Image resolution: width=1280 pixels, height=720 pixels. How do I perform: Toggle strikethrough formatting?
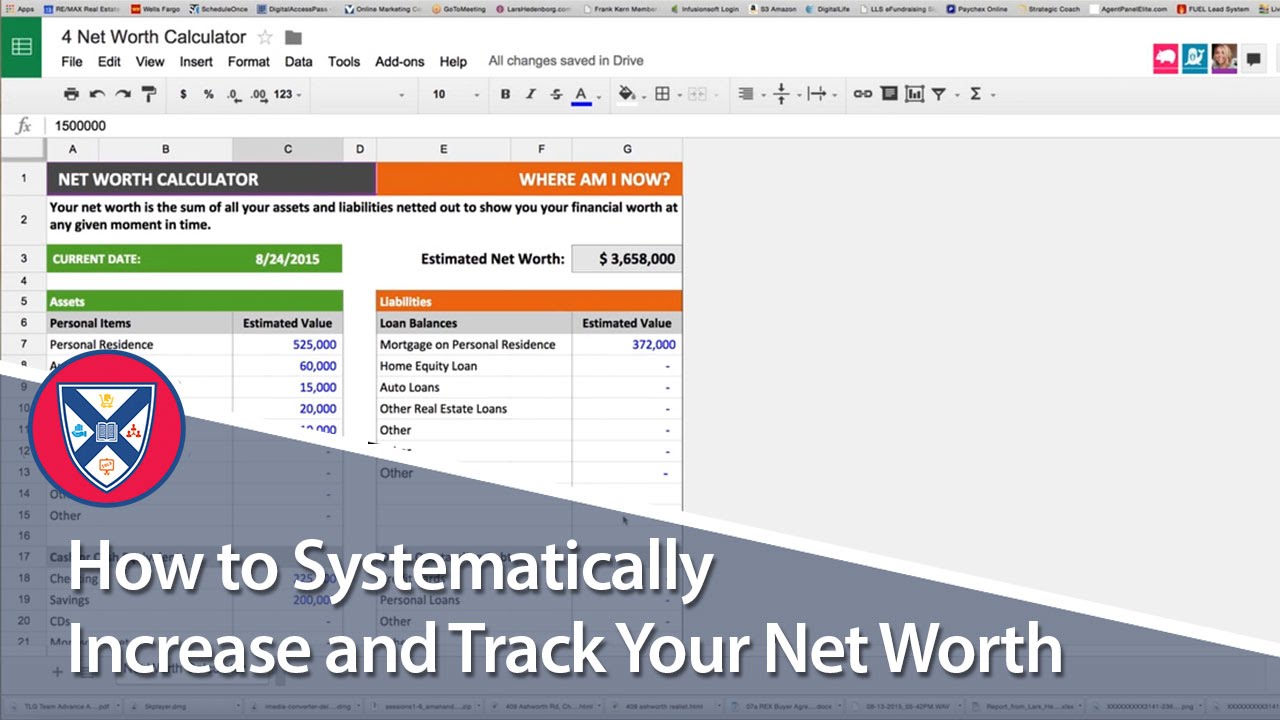[x=556, y=94]
